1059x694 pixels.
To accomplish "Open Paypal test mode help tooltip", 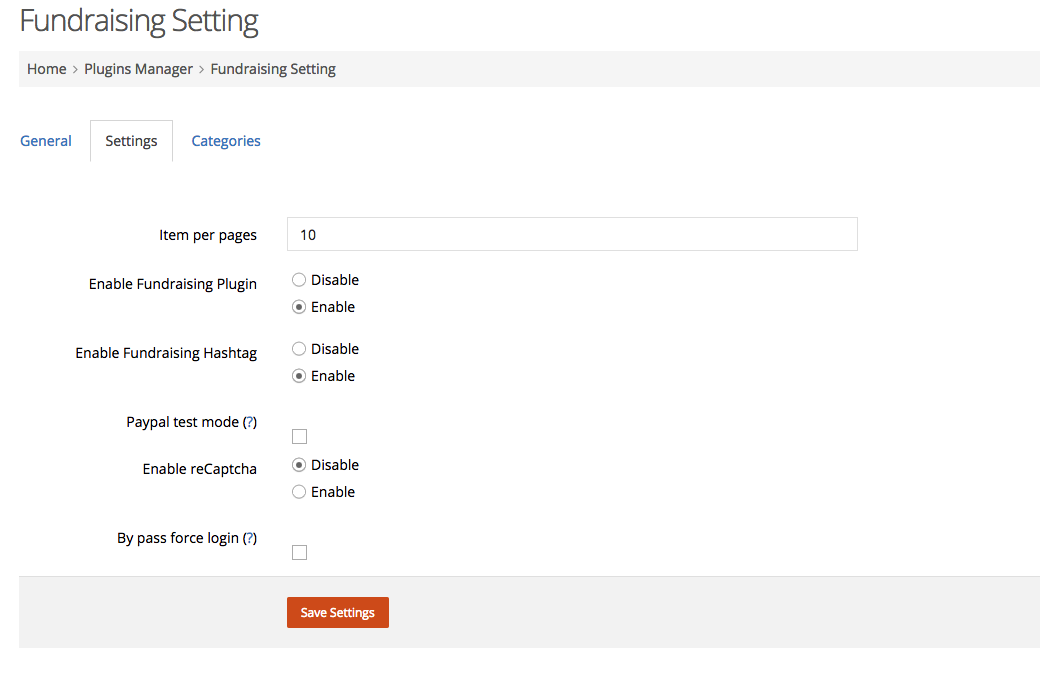I will (250, 422).
